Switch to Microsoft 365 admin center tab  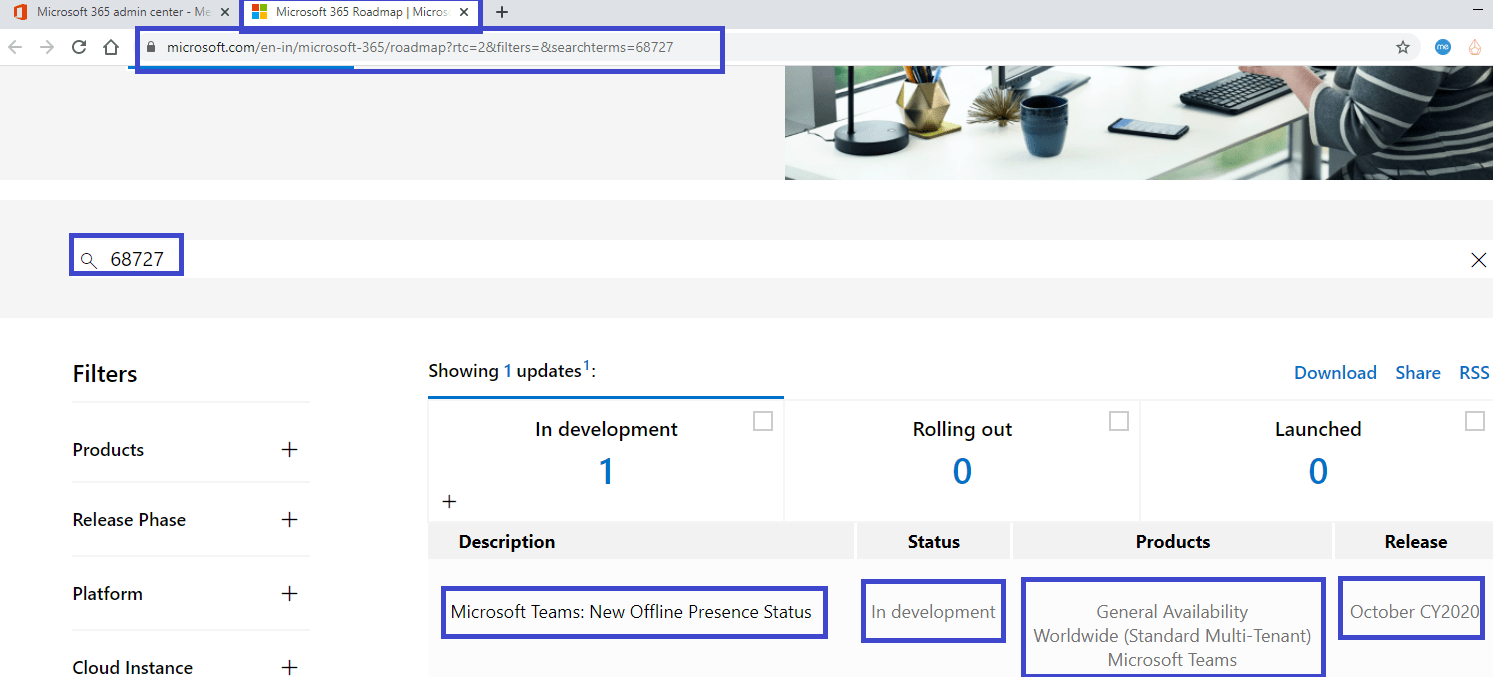point(120,13)
